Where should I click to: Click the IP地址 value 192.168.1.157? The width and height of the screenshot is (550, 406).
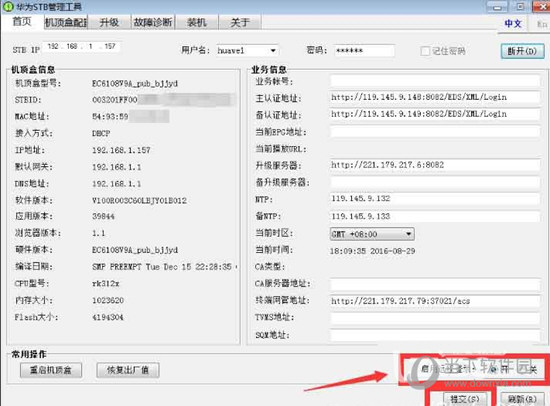(x=121, y=150)
